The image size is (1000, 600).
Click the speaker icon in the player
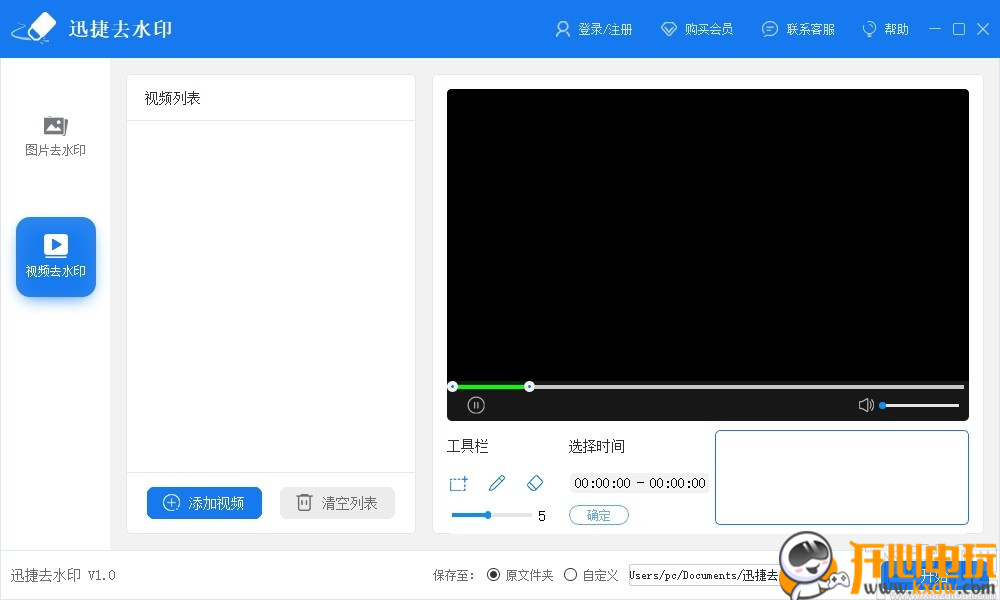pos(865,404)
